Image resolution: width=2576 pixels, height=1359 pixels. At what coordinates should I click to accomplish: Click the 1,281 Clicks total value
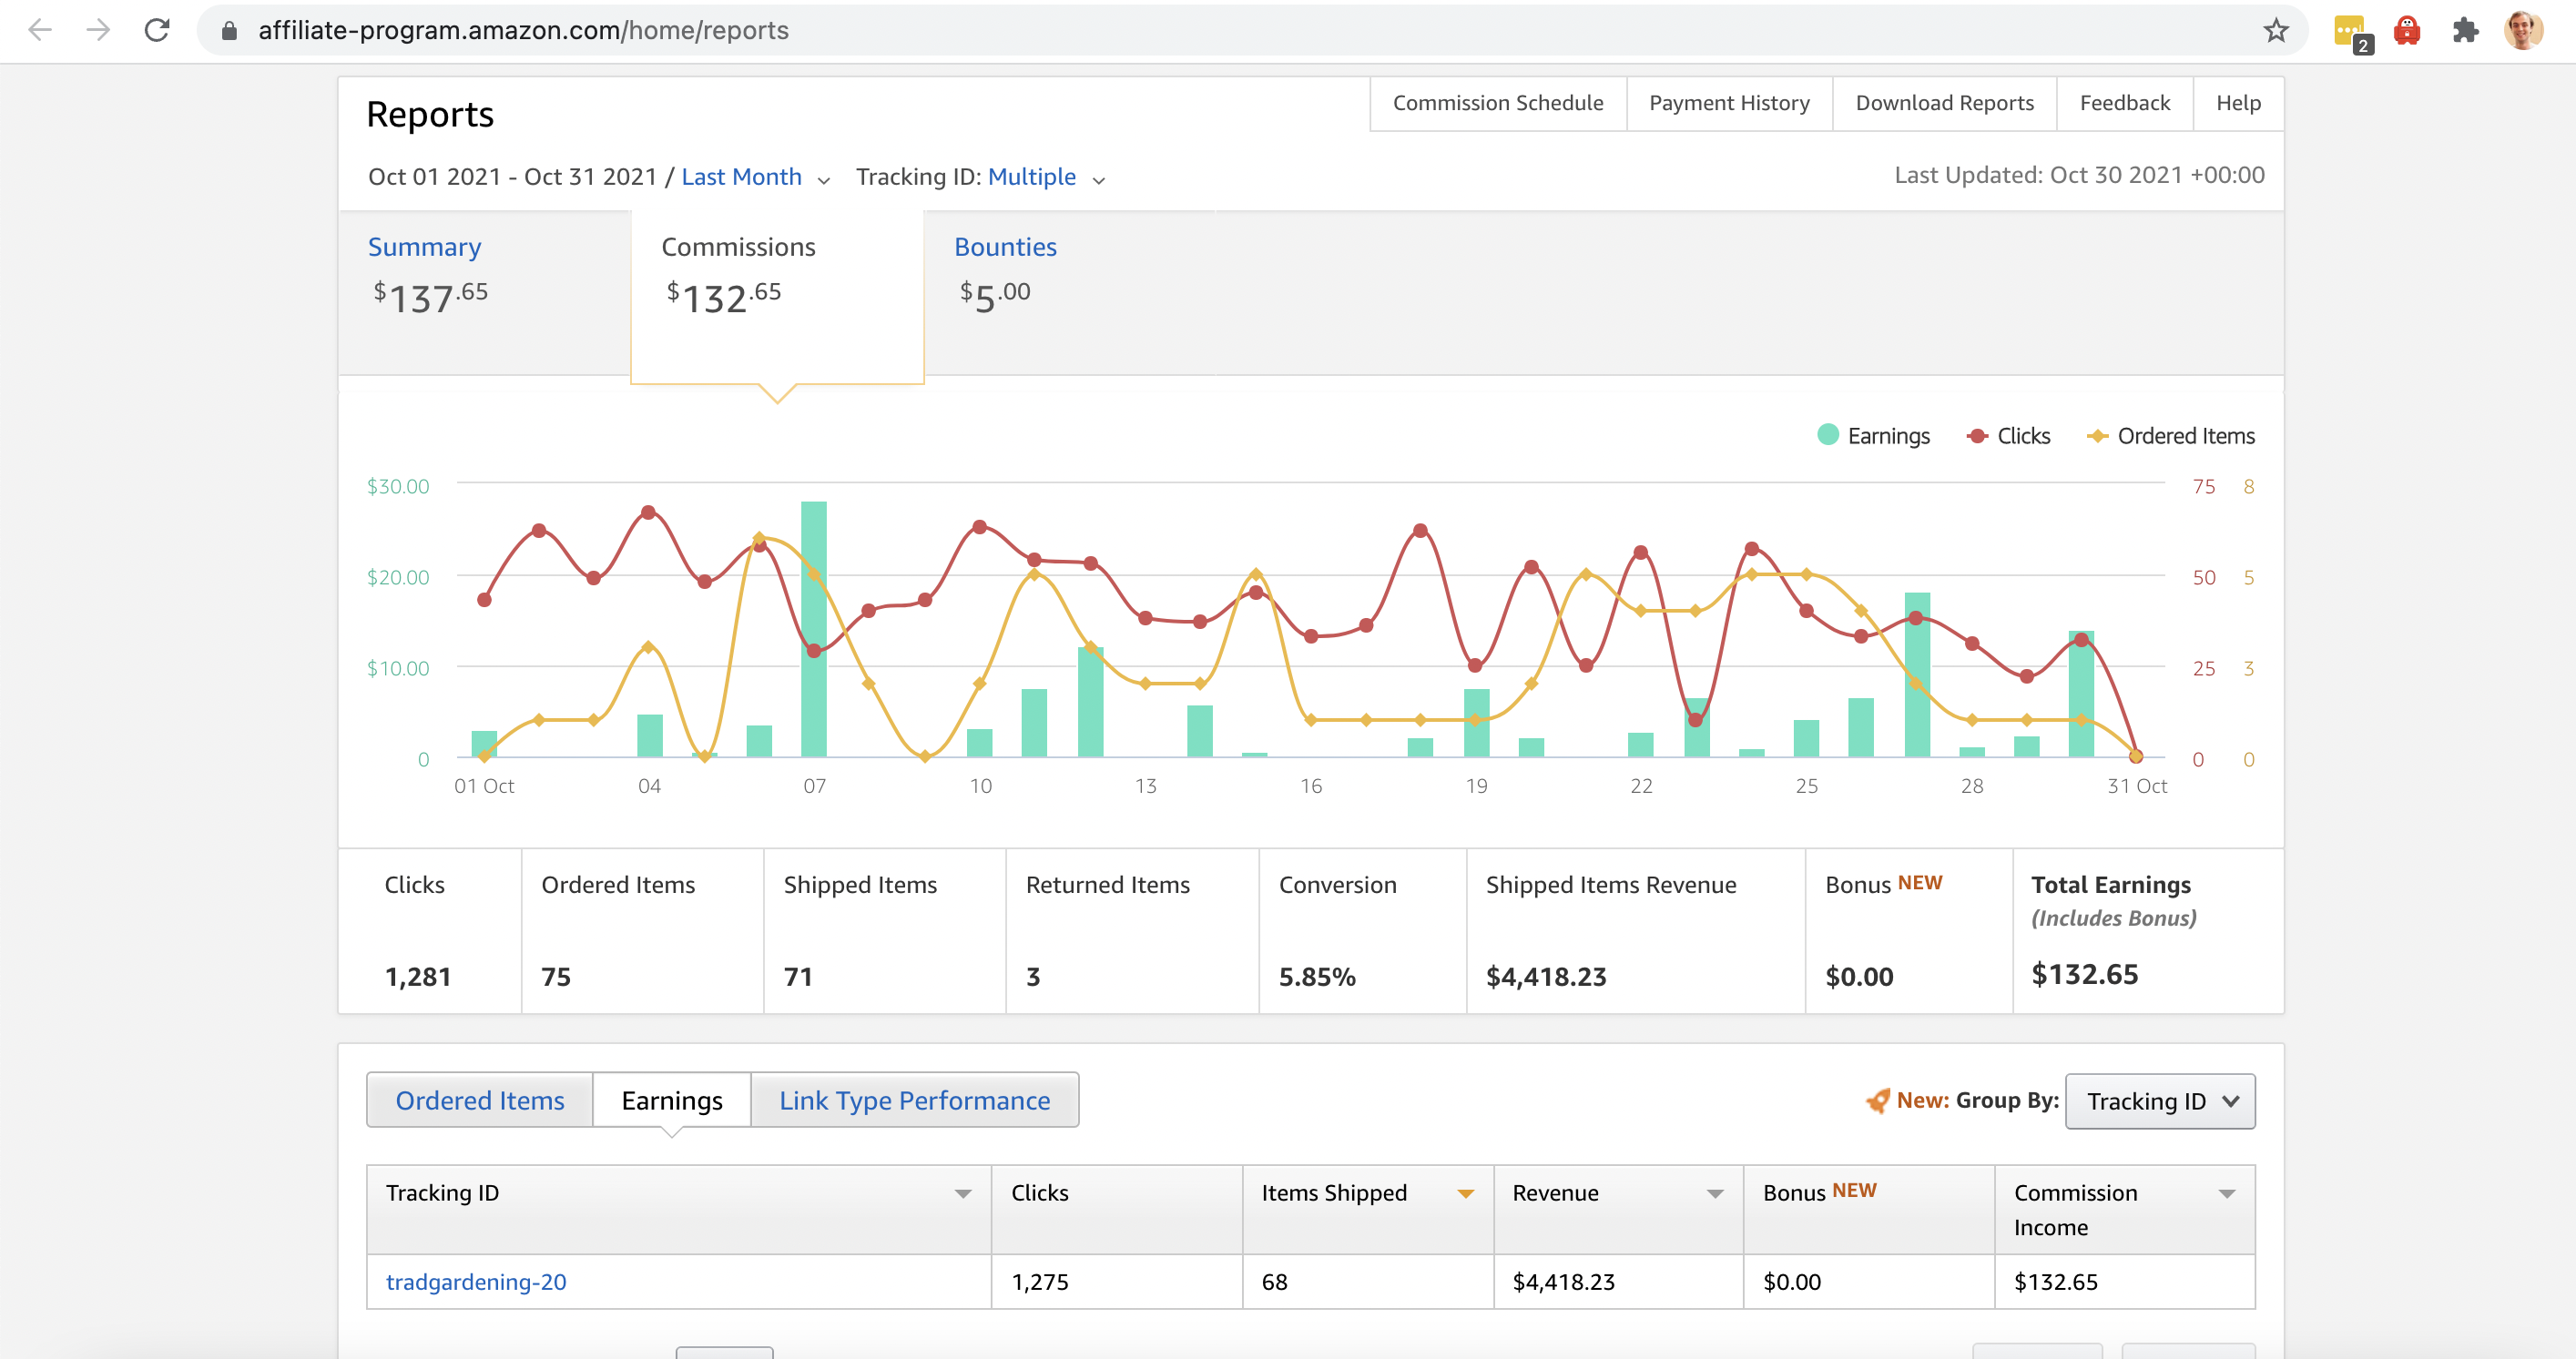tap(418, 977)
